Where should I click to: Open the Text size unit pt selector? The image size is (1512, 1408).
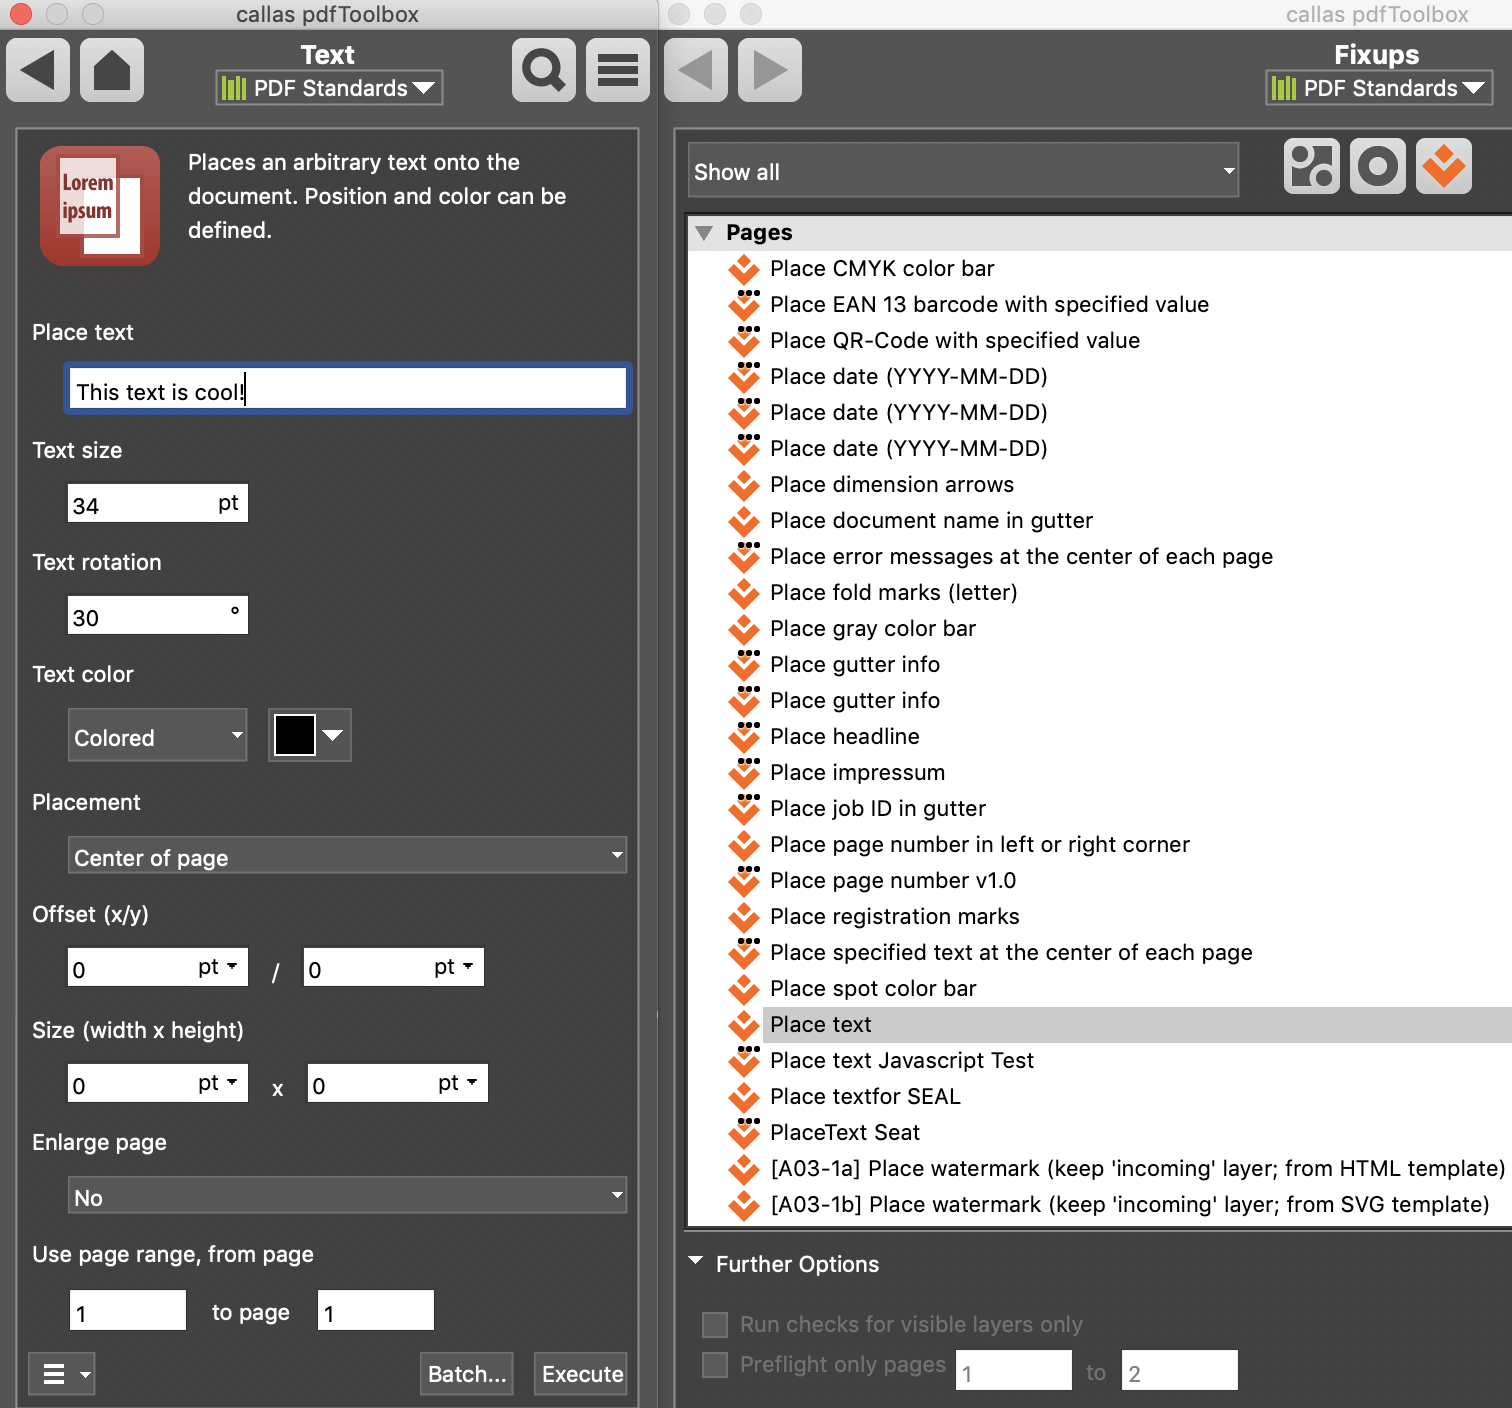(x=228, y=502)
